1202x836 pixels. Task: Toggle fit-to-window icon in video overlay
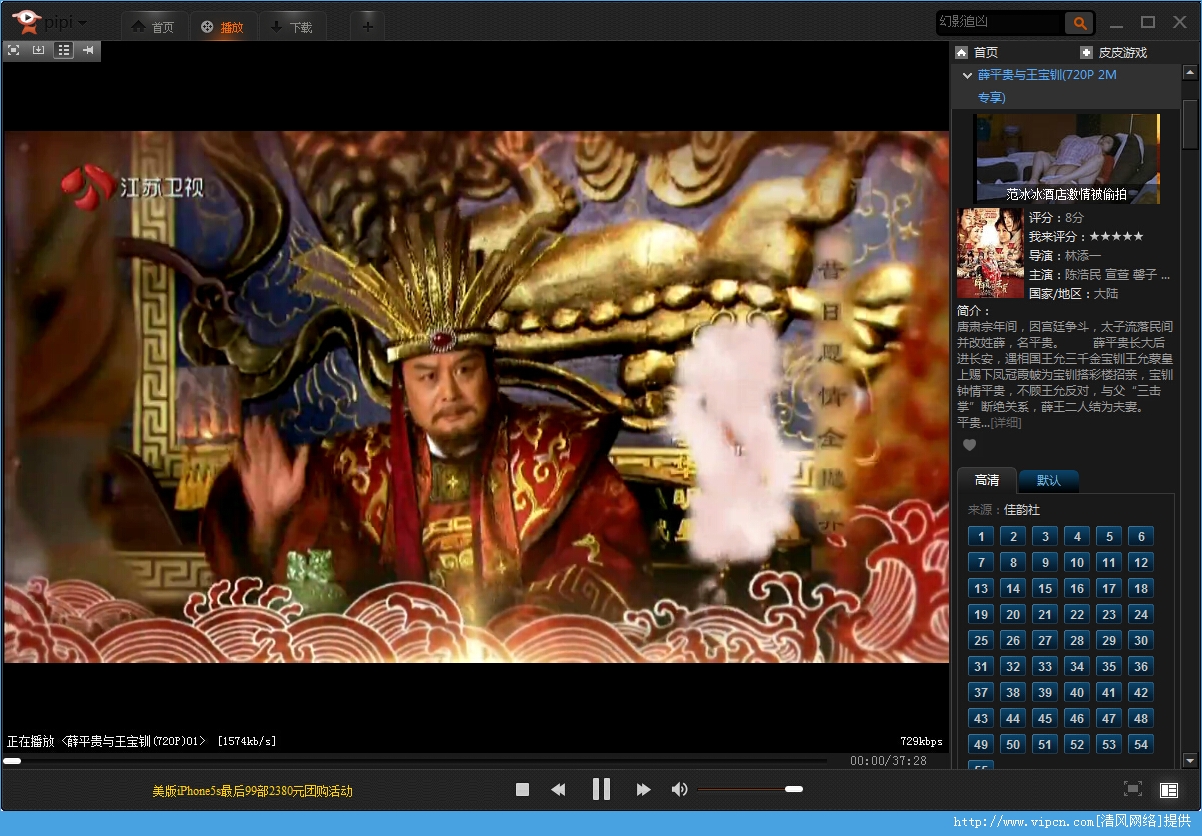coord(13,50)
